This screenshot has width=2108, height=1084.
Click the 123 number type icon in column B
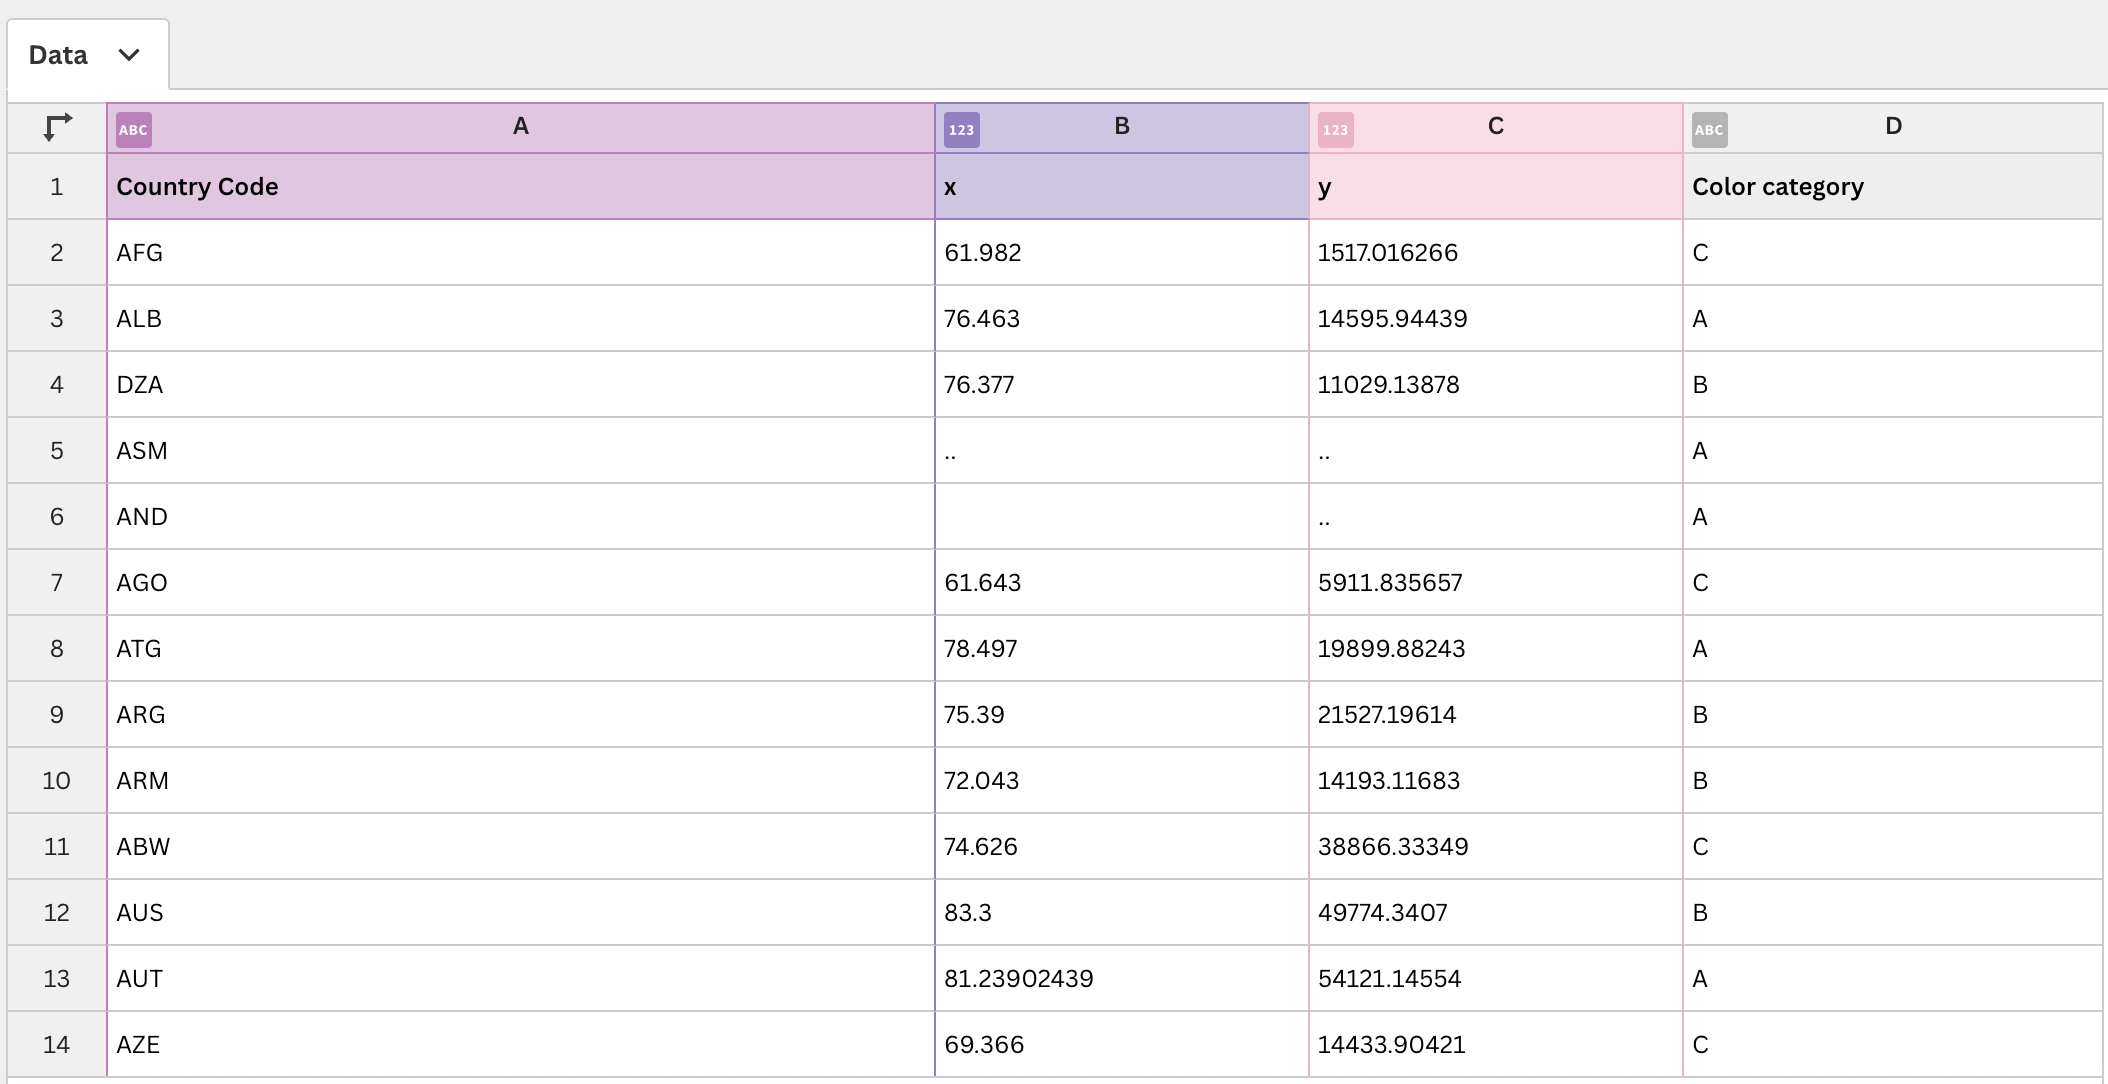click(961, 130)
